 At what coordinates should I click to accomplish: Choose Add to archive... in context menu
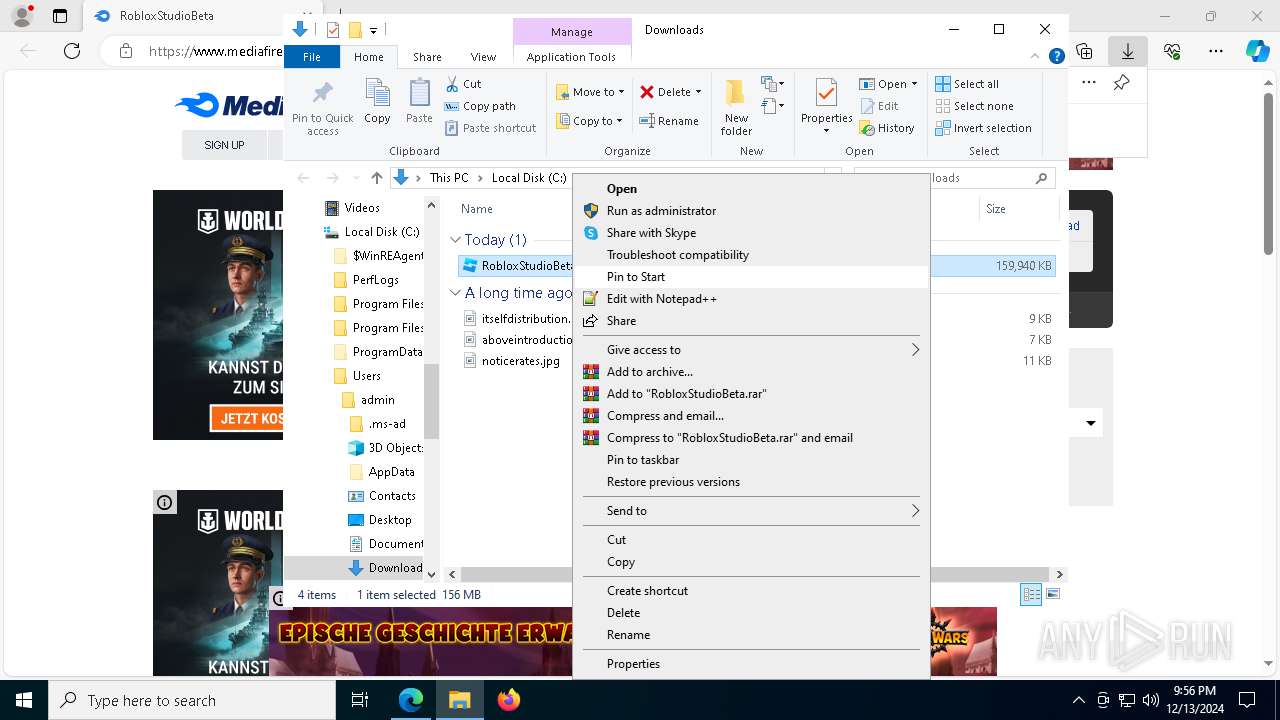750,372
